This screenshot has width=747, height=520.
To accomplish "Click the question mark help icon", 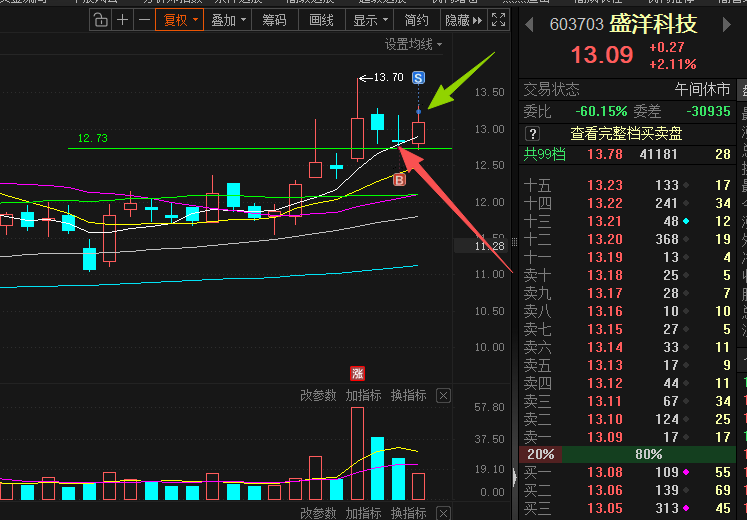I will [x=533, y=134].
